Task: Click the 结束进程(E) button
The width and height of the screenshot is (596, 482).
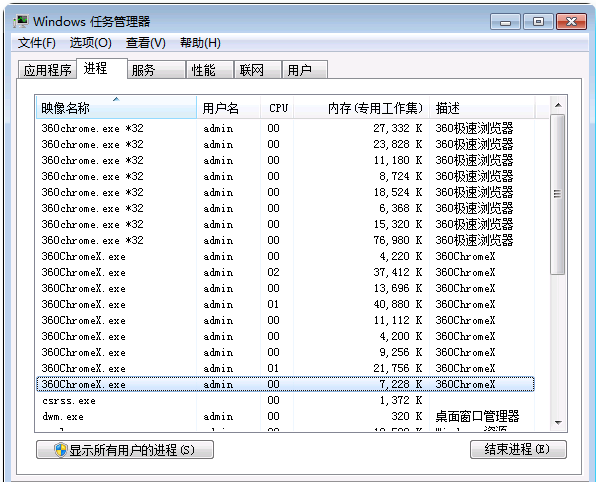Action: point(518,450)
